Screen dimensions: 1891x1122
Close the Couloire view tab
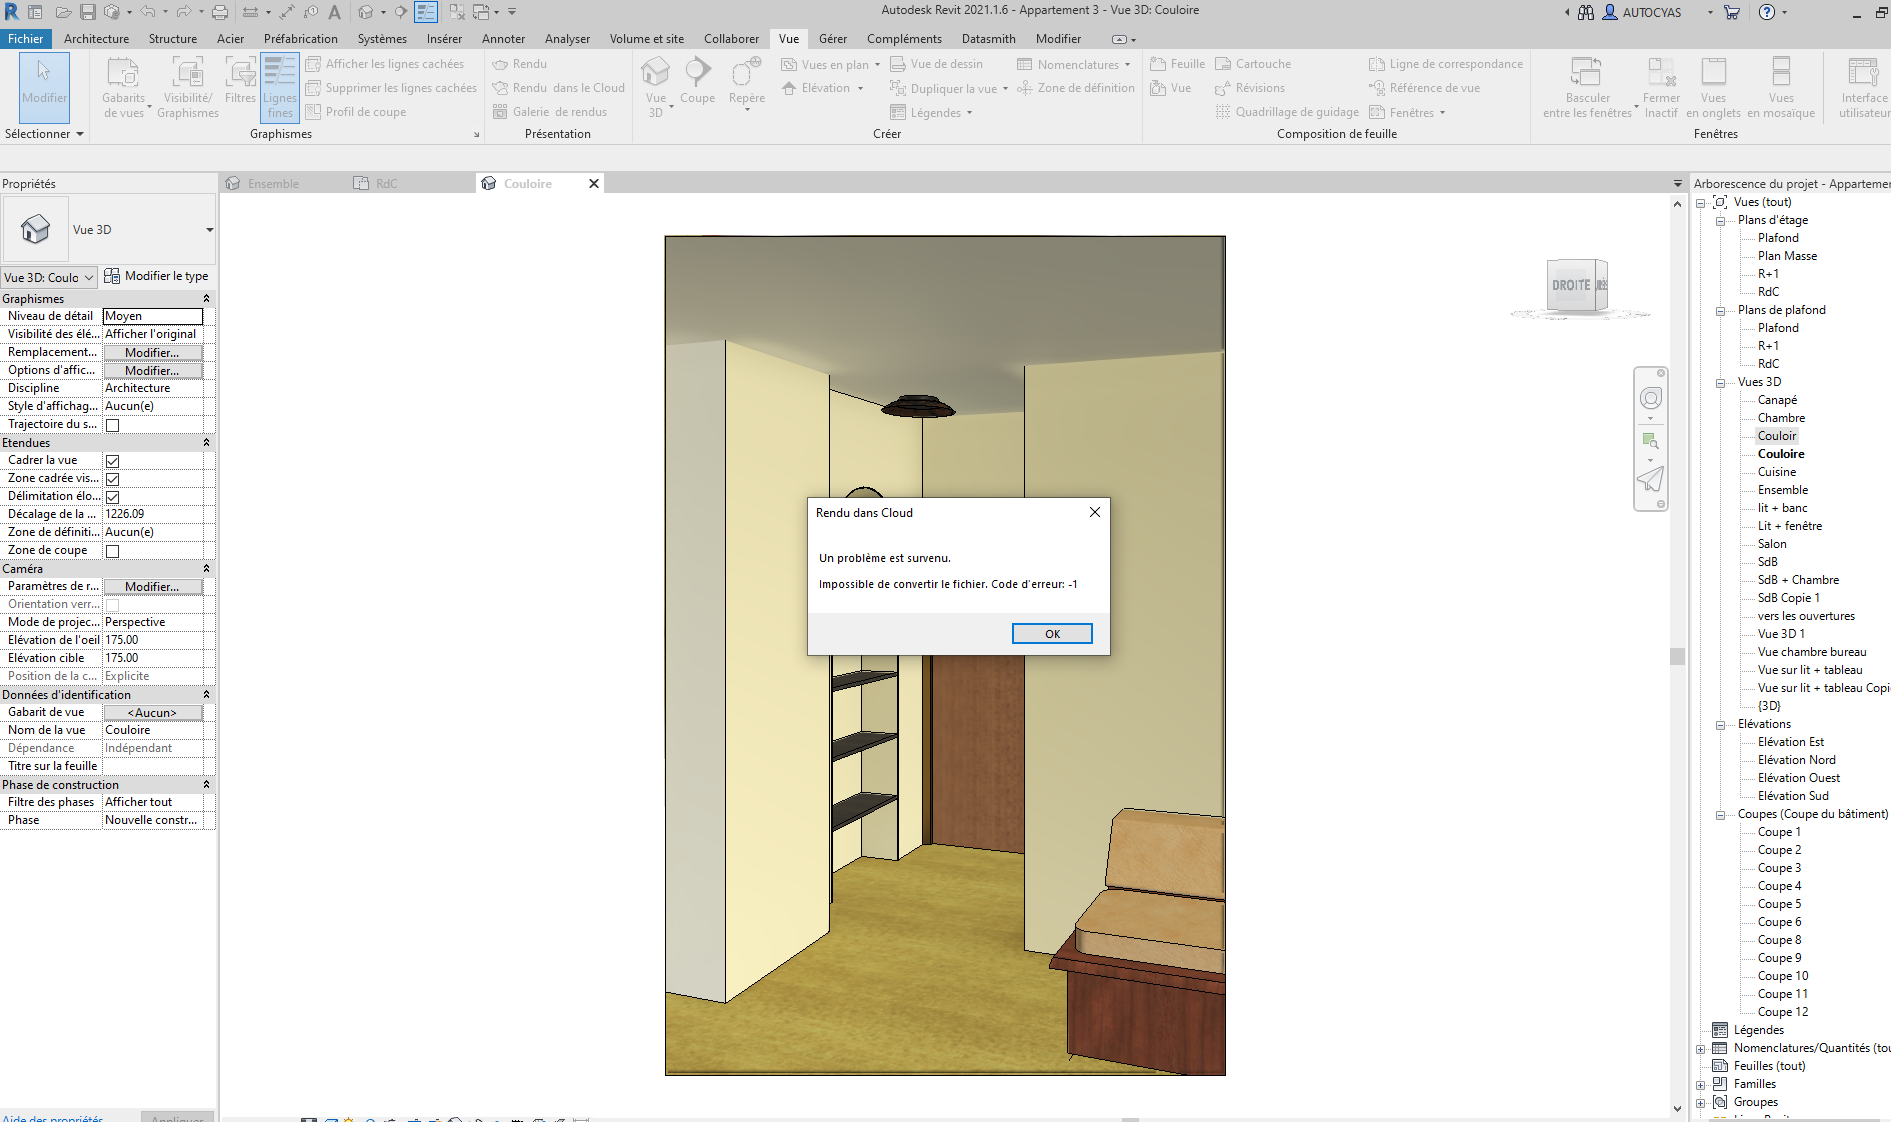pyautogui.click(x=594, y=184)
